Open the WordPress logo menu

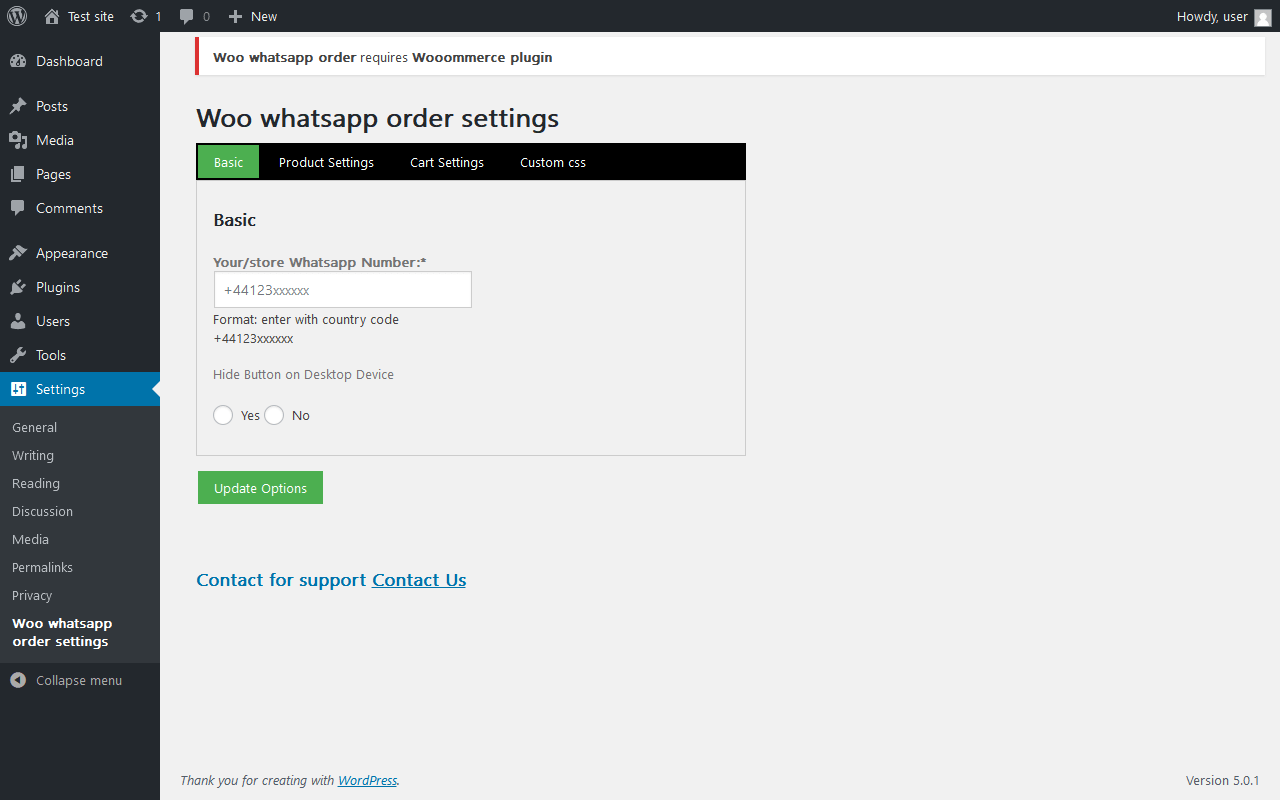click(x=17, y=16)
